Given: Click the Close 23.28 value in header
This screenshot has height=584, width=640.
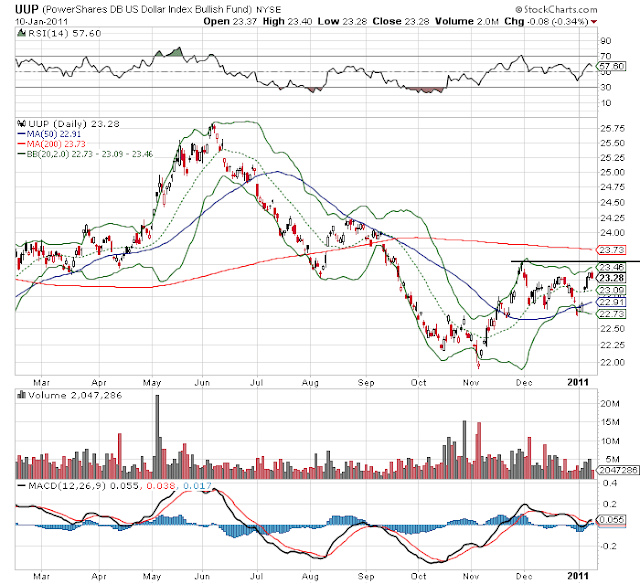Looking at the screenshot, I should tap(400, 21).
